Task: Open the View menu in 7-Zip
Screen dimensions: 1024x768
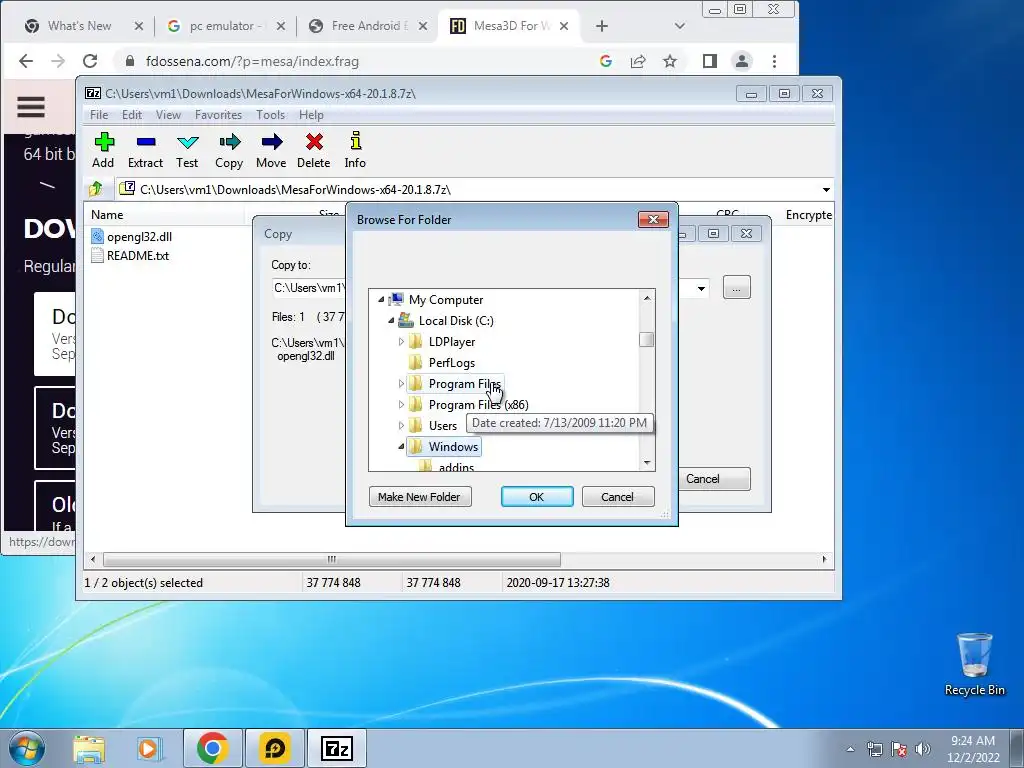Action: (x=168, y=115)
